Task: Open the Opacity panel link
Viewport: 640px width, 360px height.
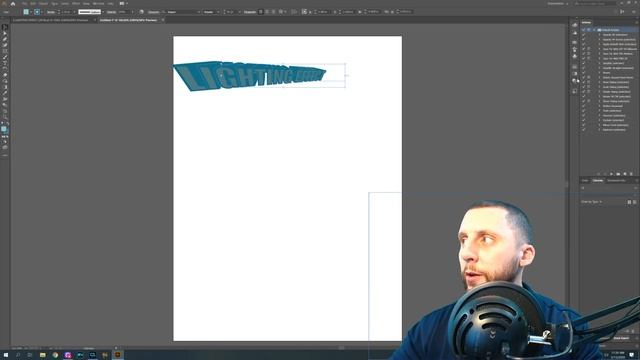Action: point(111,12)
